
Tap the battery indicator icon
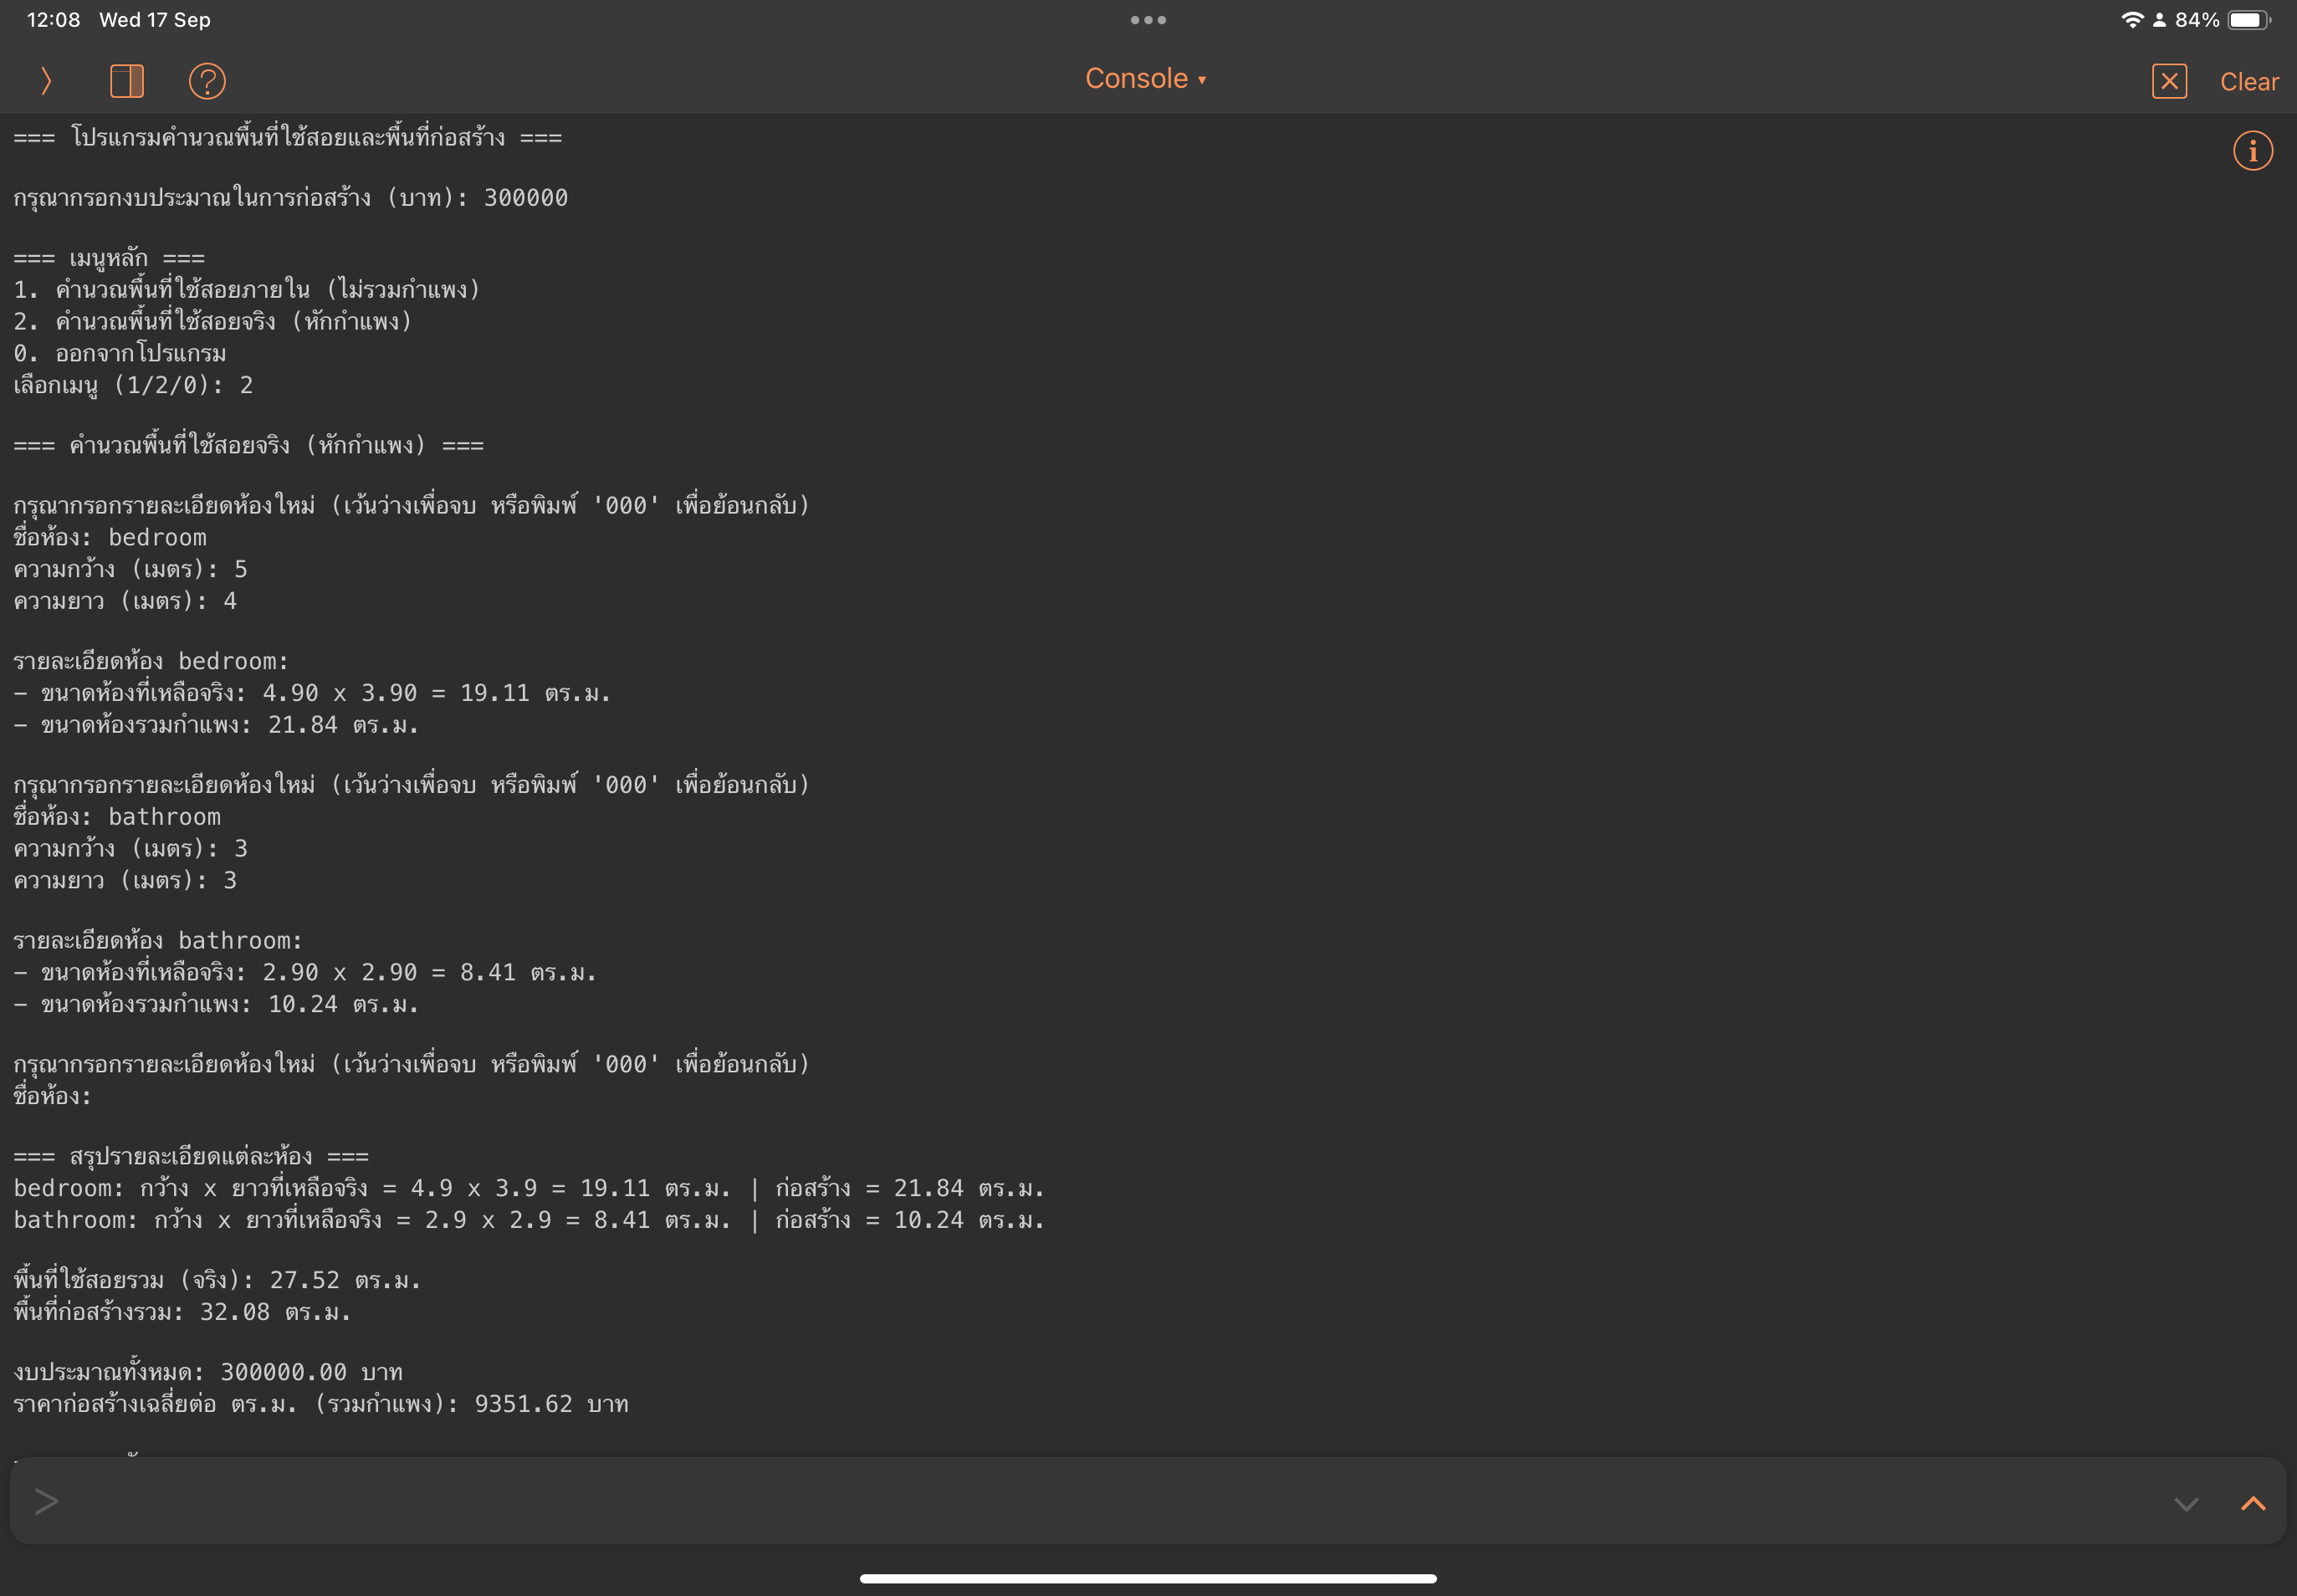2249,20
